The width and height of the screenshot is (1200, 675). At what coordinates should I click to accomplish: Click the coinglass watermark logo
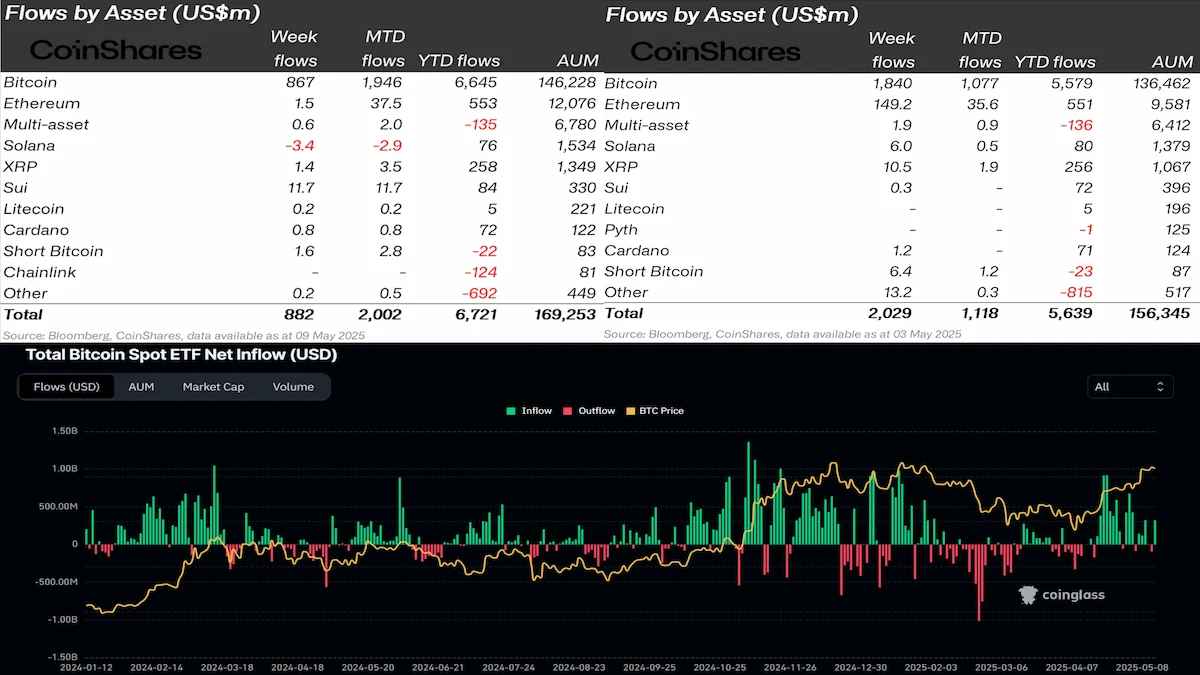[1061, 595]
